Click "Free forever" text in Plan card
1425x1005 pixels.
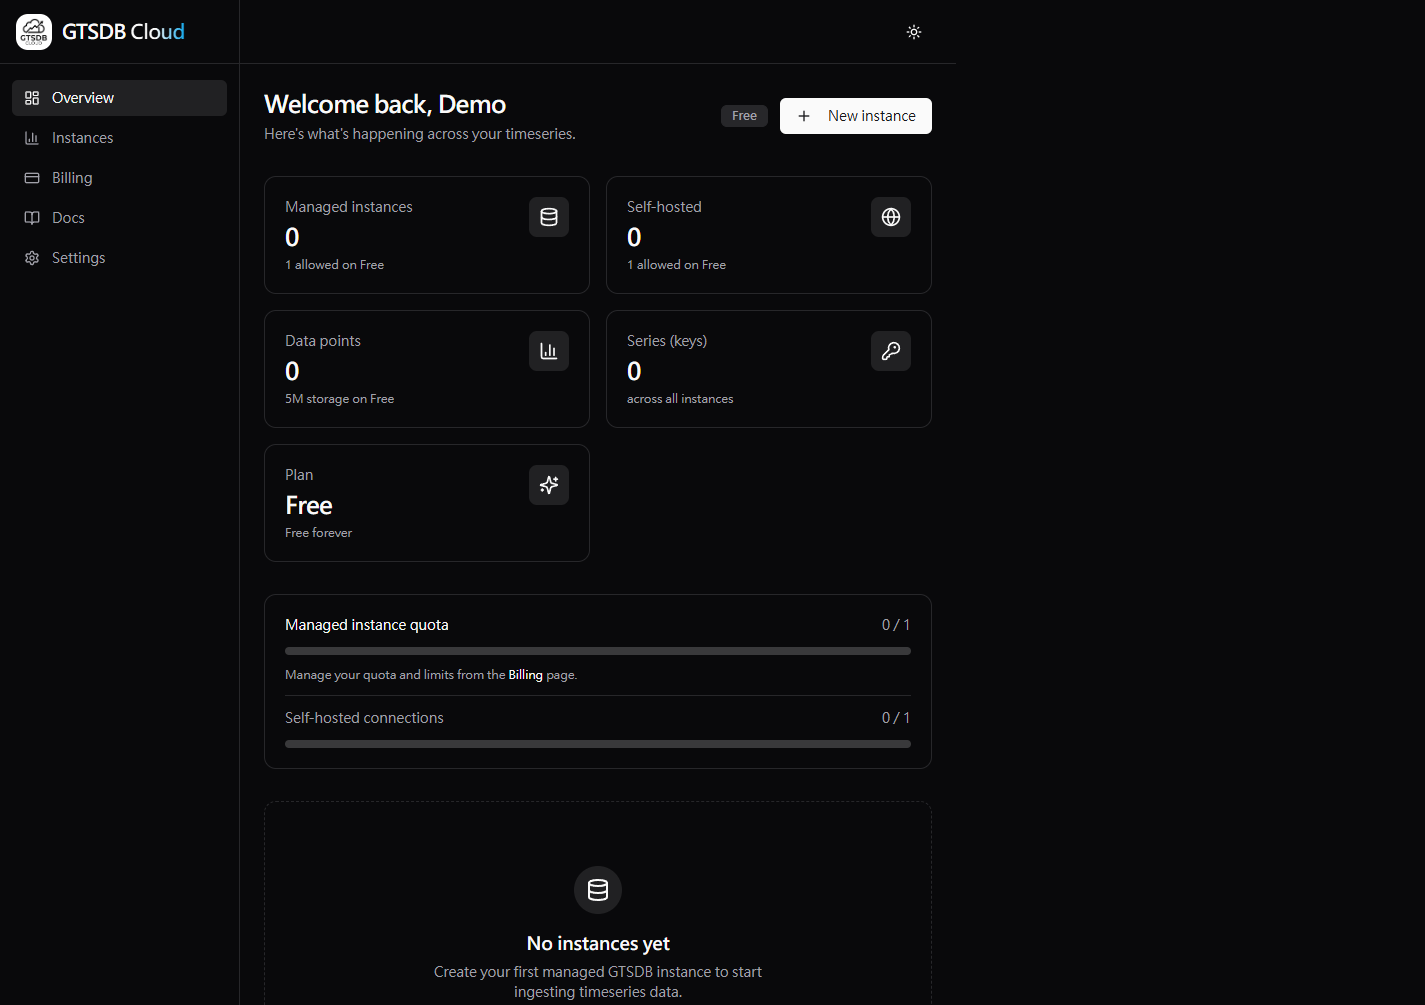[x=319, y=533]
